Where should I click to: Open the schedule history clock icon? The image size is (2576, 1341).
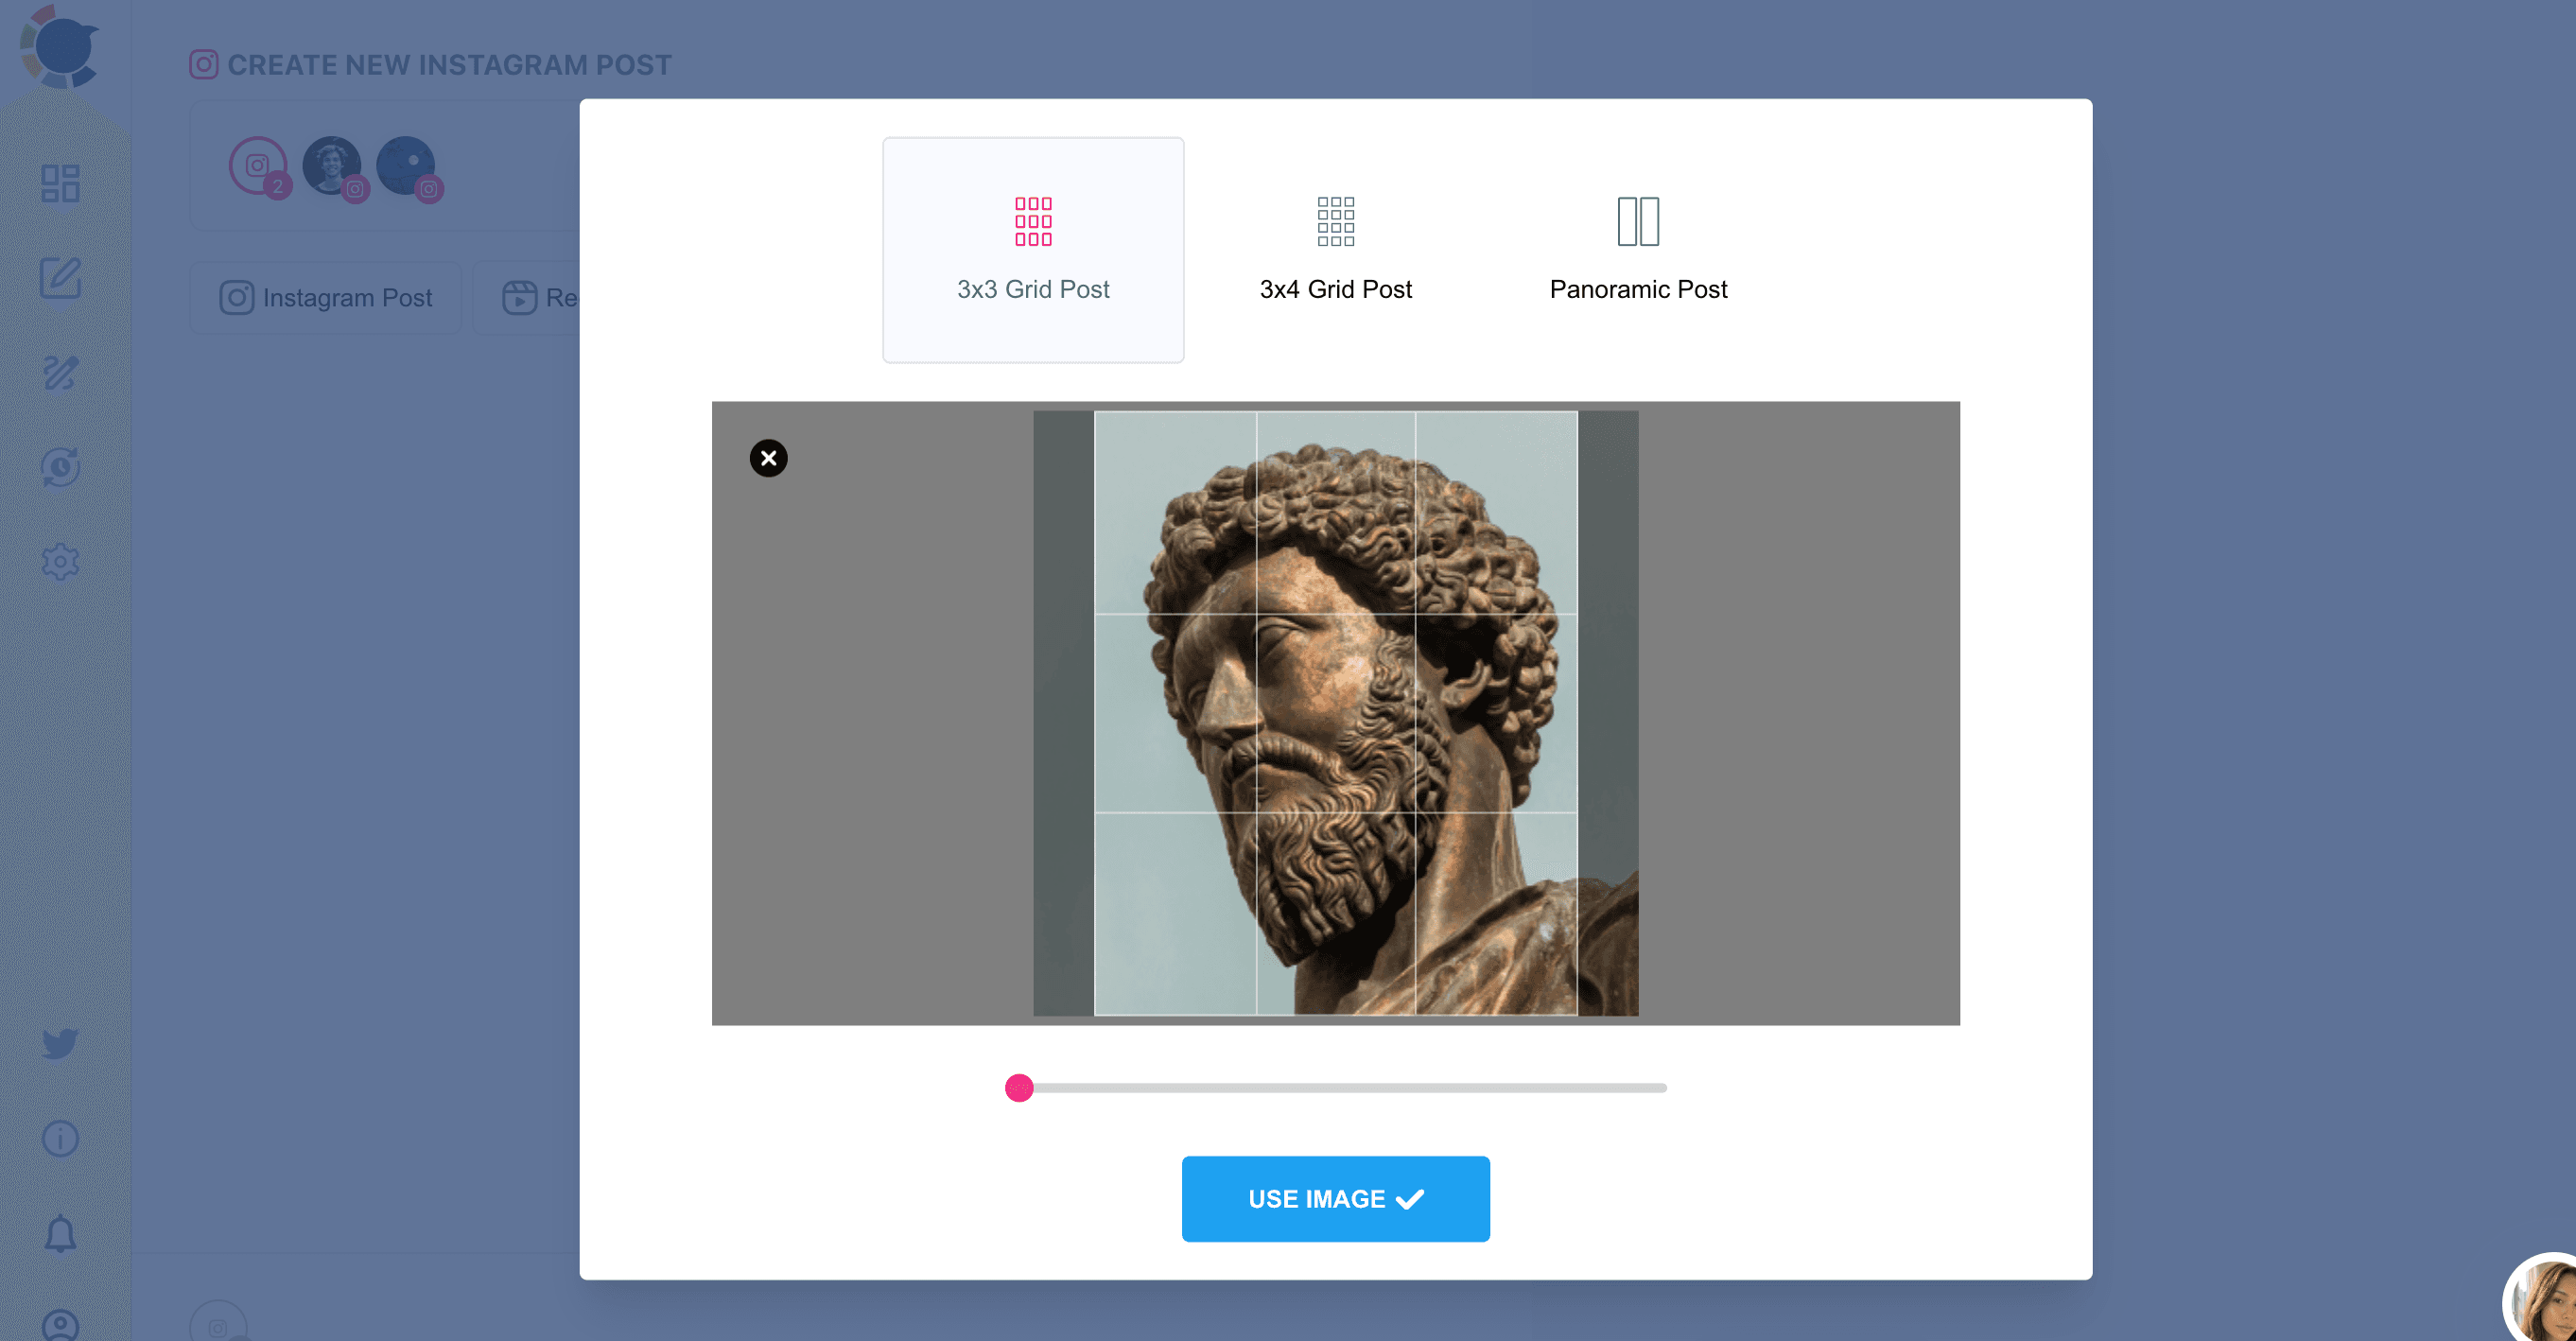[x=60, y=467]
